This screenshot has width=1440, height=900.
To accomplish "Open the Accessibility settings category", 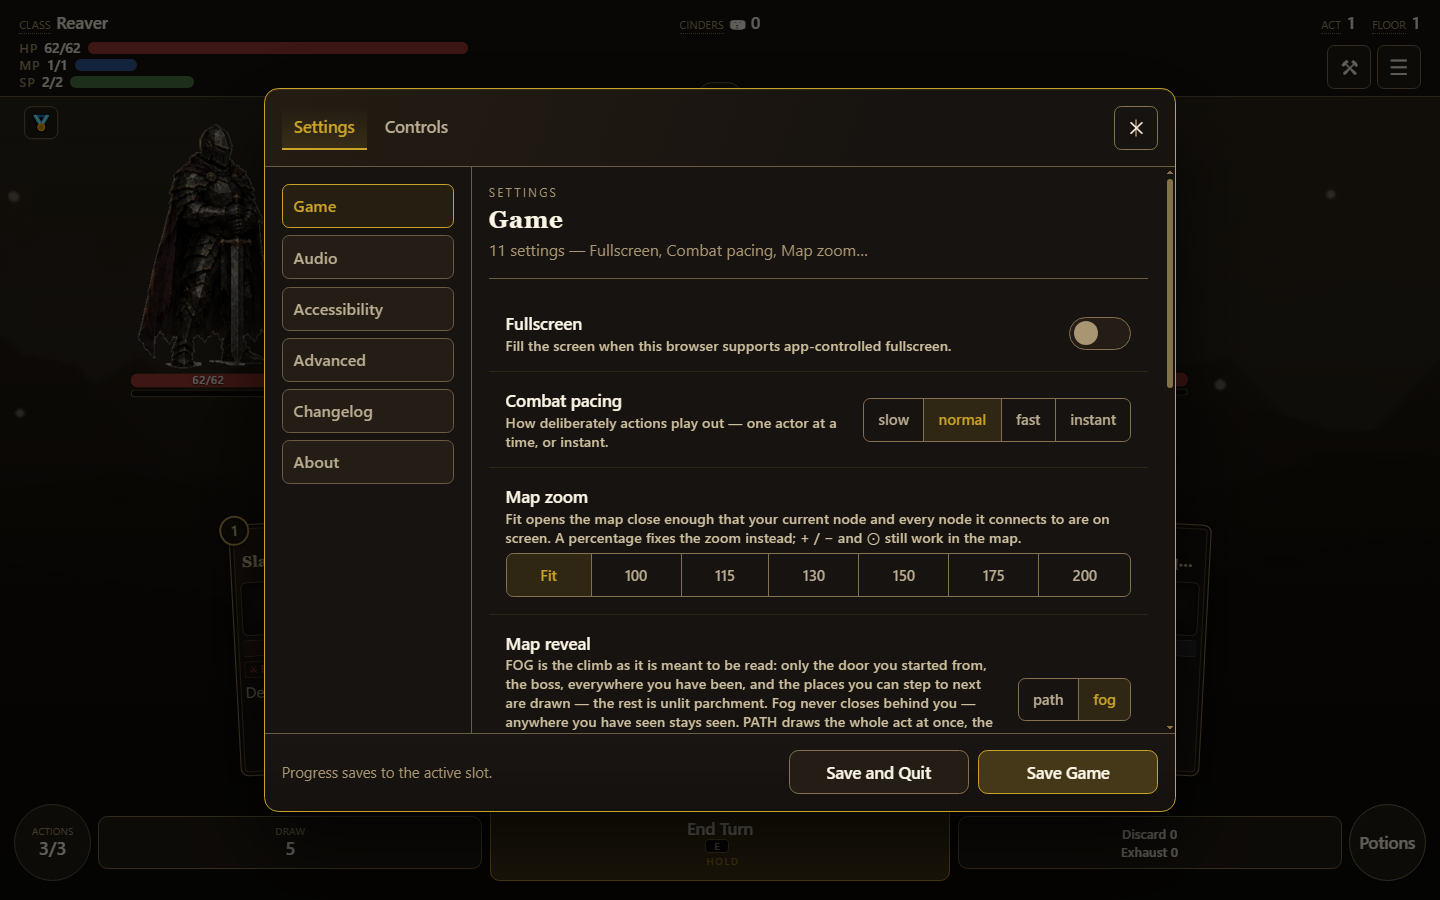I will 368,309.
